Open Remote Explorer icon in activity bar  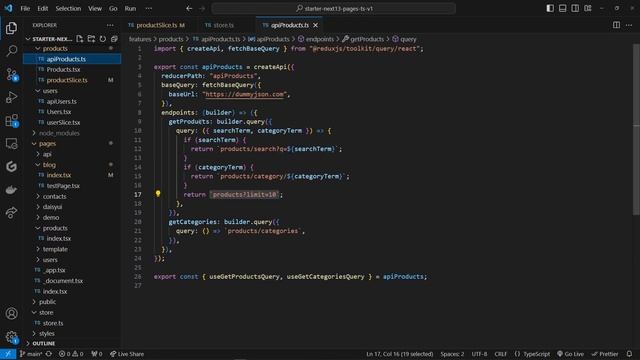11,144
